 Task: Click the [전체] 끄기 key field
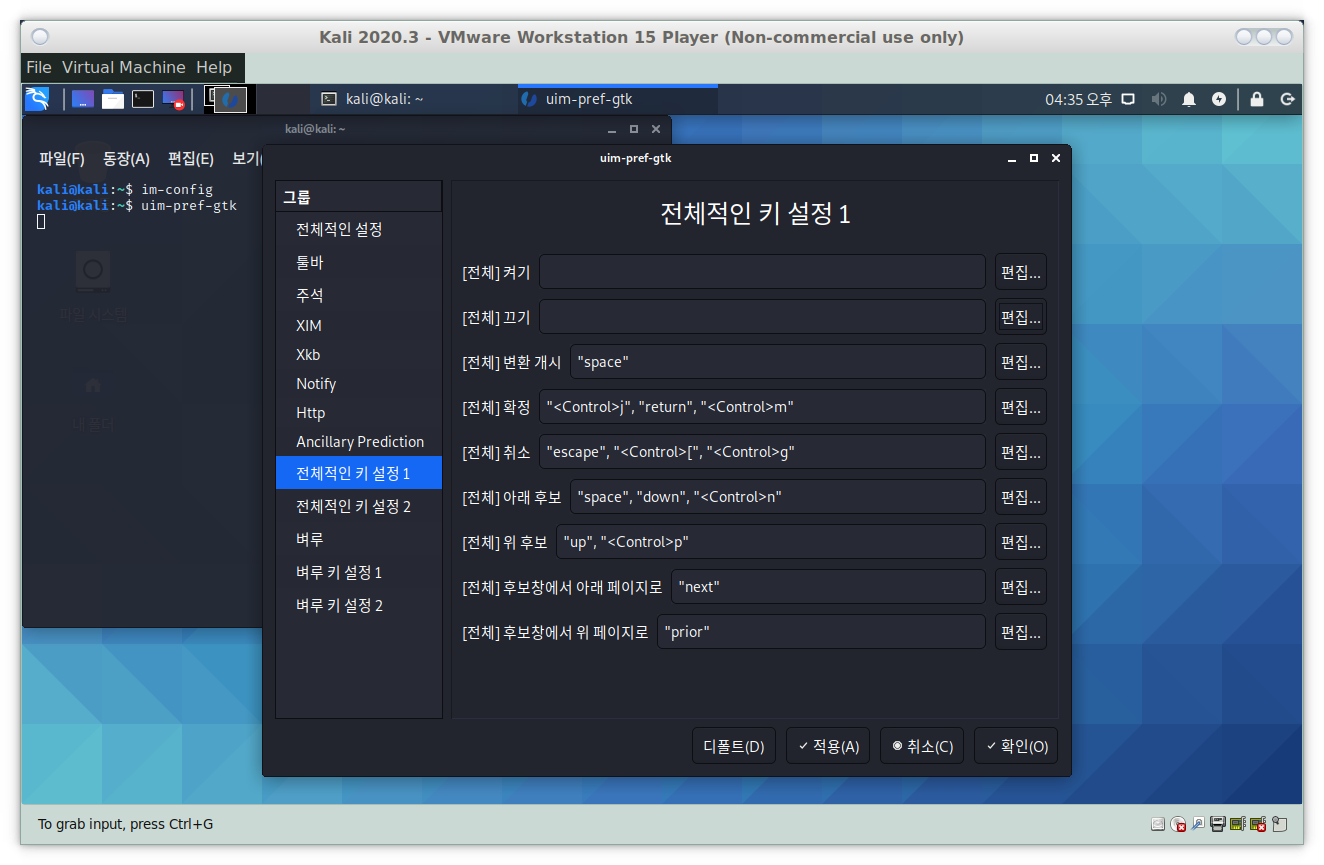point(762,317)
